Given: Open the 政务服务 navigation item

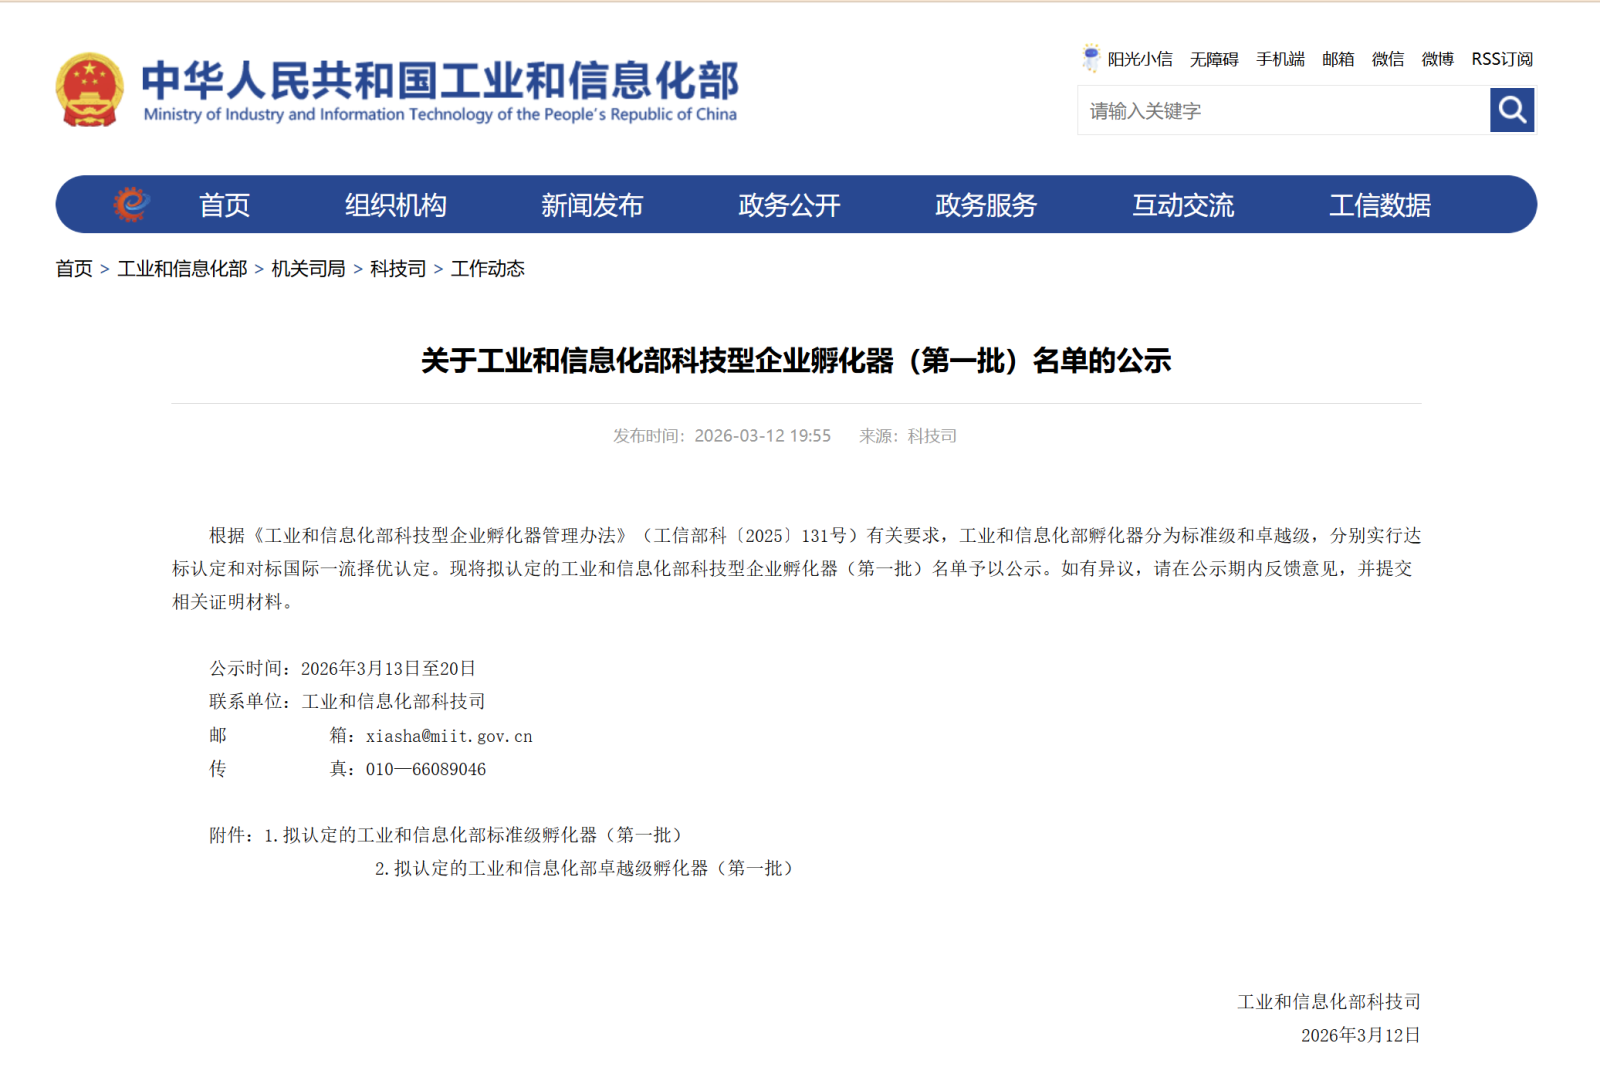Looking at the screenshot, I should coord(985,205).
